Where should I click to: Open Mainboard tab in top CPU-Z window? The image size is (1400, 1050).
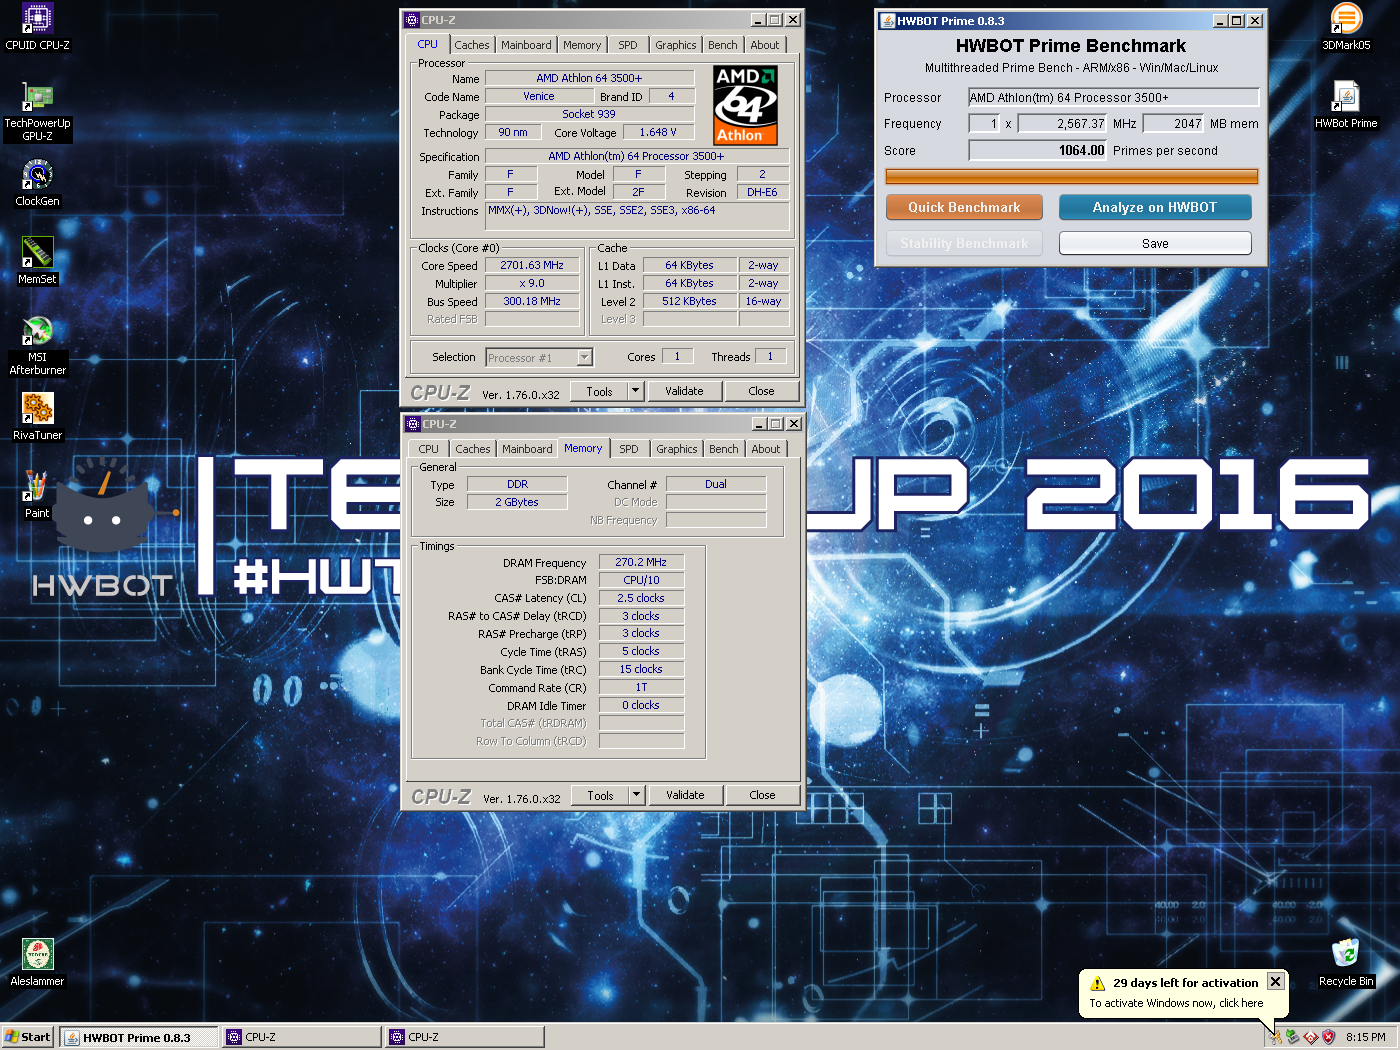coord(526,45)
